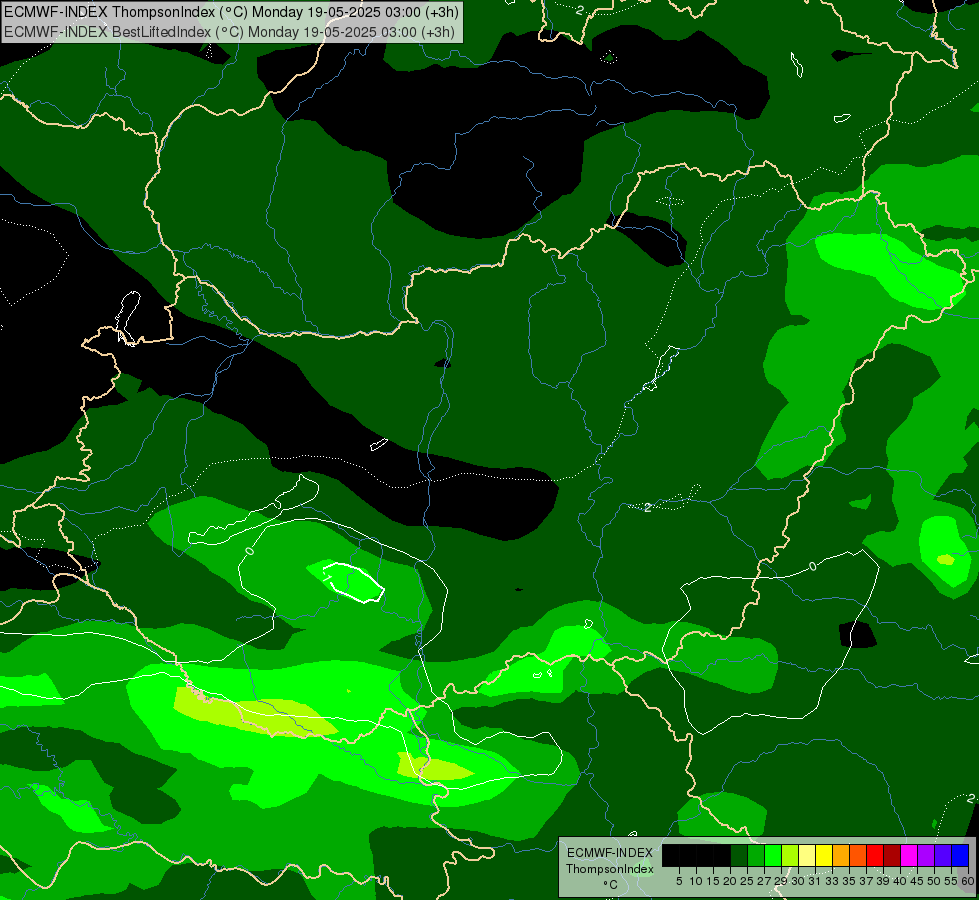The height and width of the screenshot is (900, 979).
Task: Click the legend tick value 29
Action: (x=782, y=881)
